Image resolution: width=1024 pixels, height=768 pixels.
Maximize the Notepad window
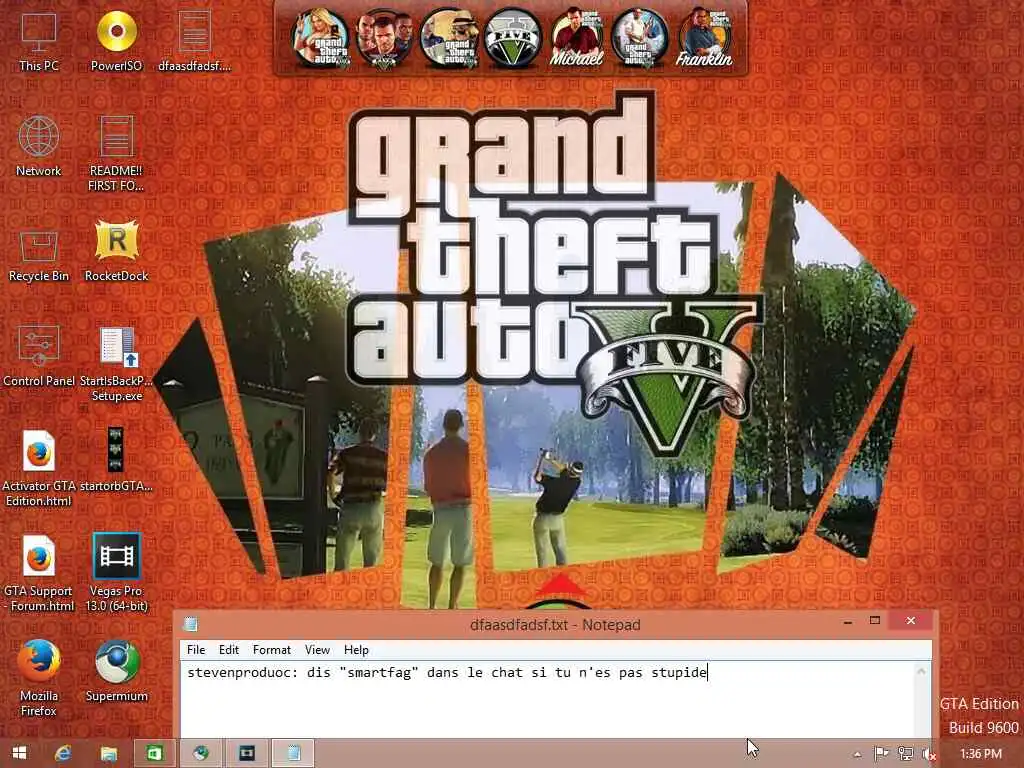click(875, 620)
